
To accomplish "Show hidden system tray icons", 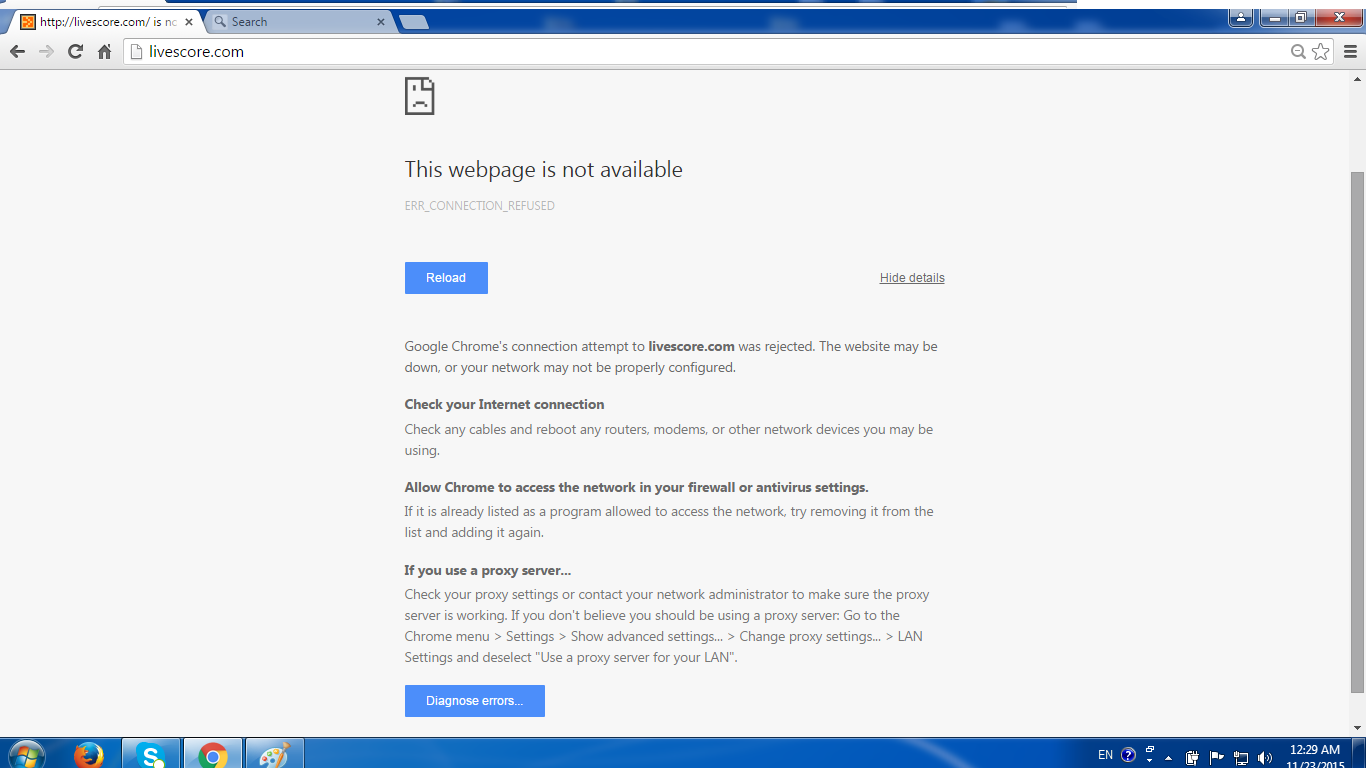I will pyautogui.click(x=1168, y=757).
